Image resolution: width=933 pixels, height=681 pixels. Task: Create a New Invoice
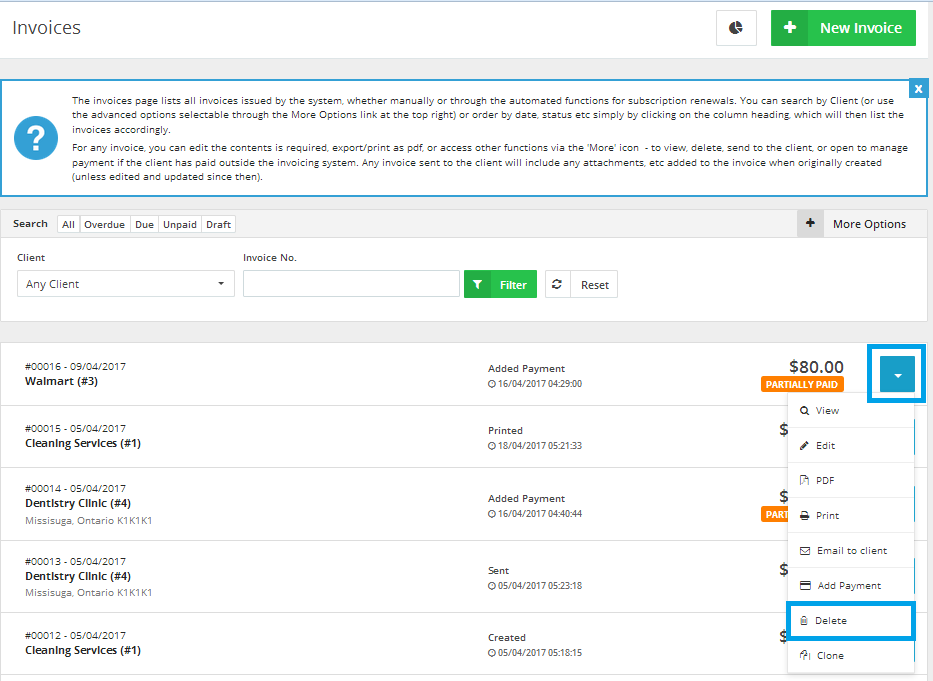coord(843,28)
